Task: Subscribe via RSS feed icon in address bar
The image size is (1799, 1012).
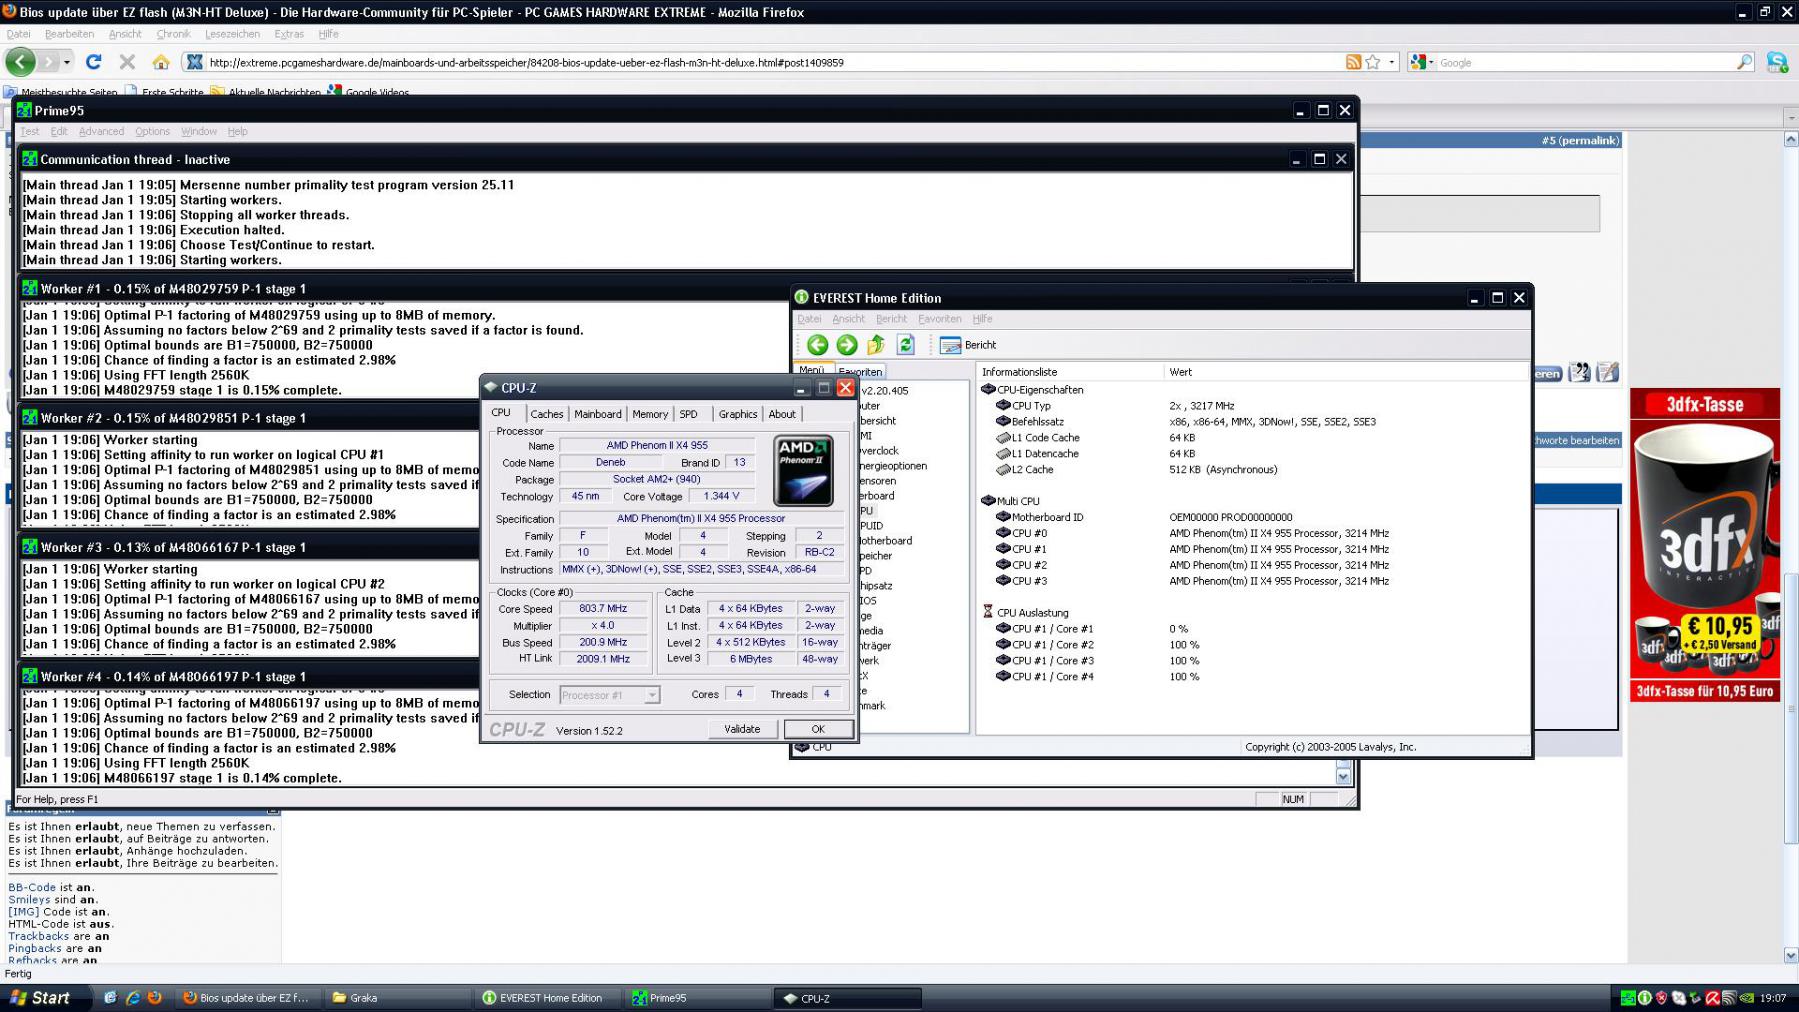Action: (x=1353, y=62)
